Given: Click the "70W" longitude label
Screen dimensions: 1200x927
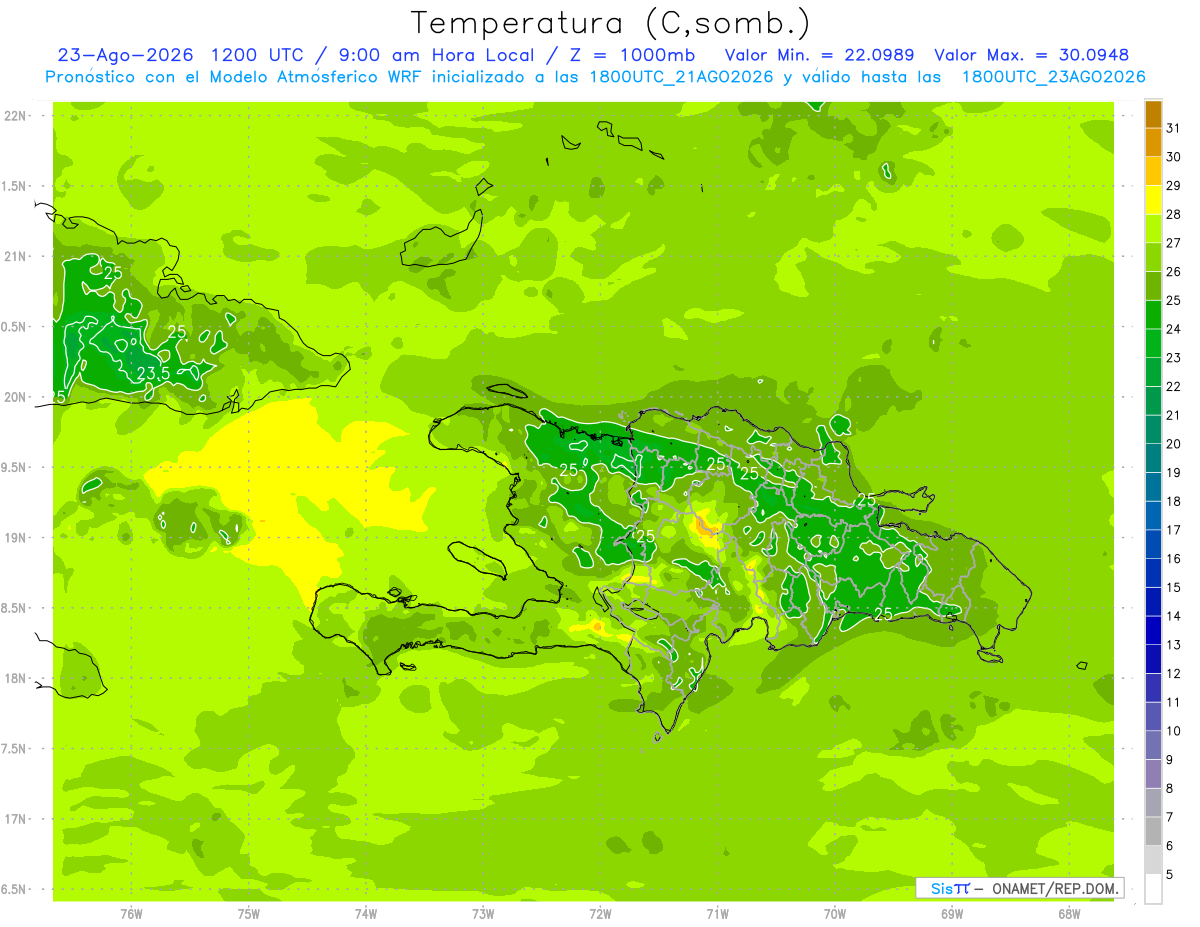Looking at the screenshot, I should tap(835, 914).
